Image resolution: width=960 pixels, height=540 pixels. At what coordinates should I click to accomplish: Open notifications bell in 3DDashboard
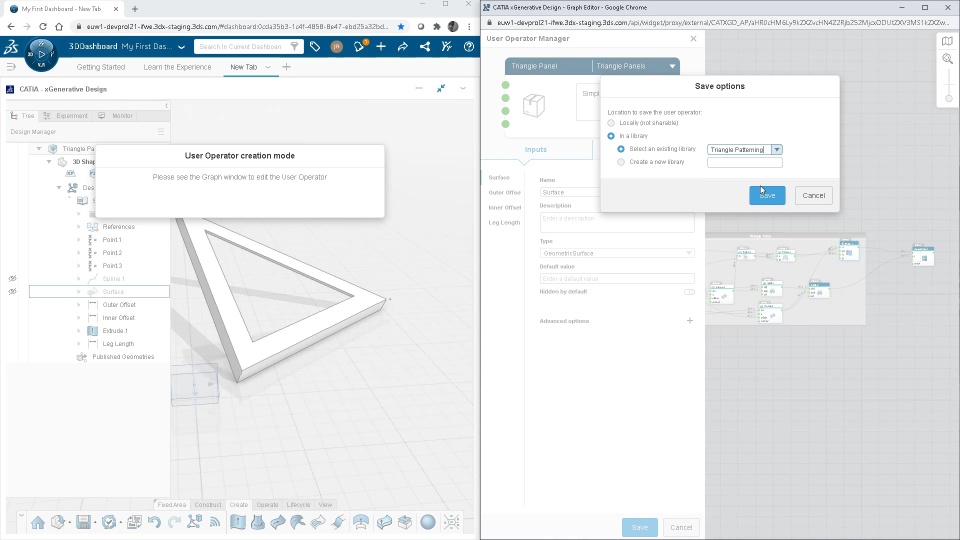(x=359, y=47)
